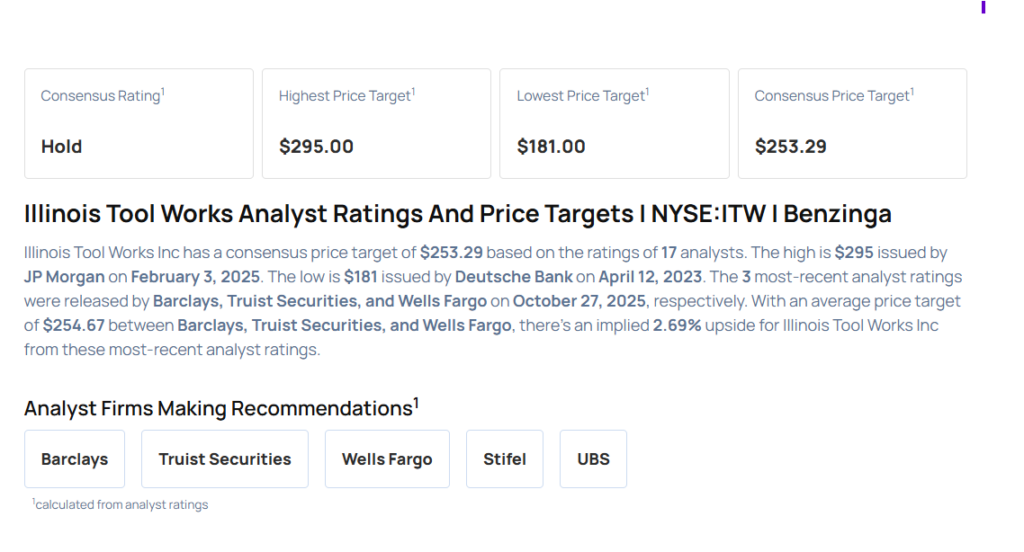This screenshot has height=552, width=1024.
Task: Select the Lowest Price Target $181.00 card
Action: [x=614, y=123]
